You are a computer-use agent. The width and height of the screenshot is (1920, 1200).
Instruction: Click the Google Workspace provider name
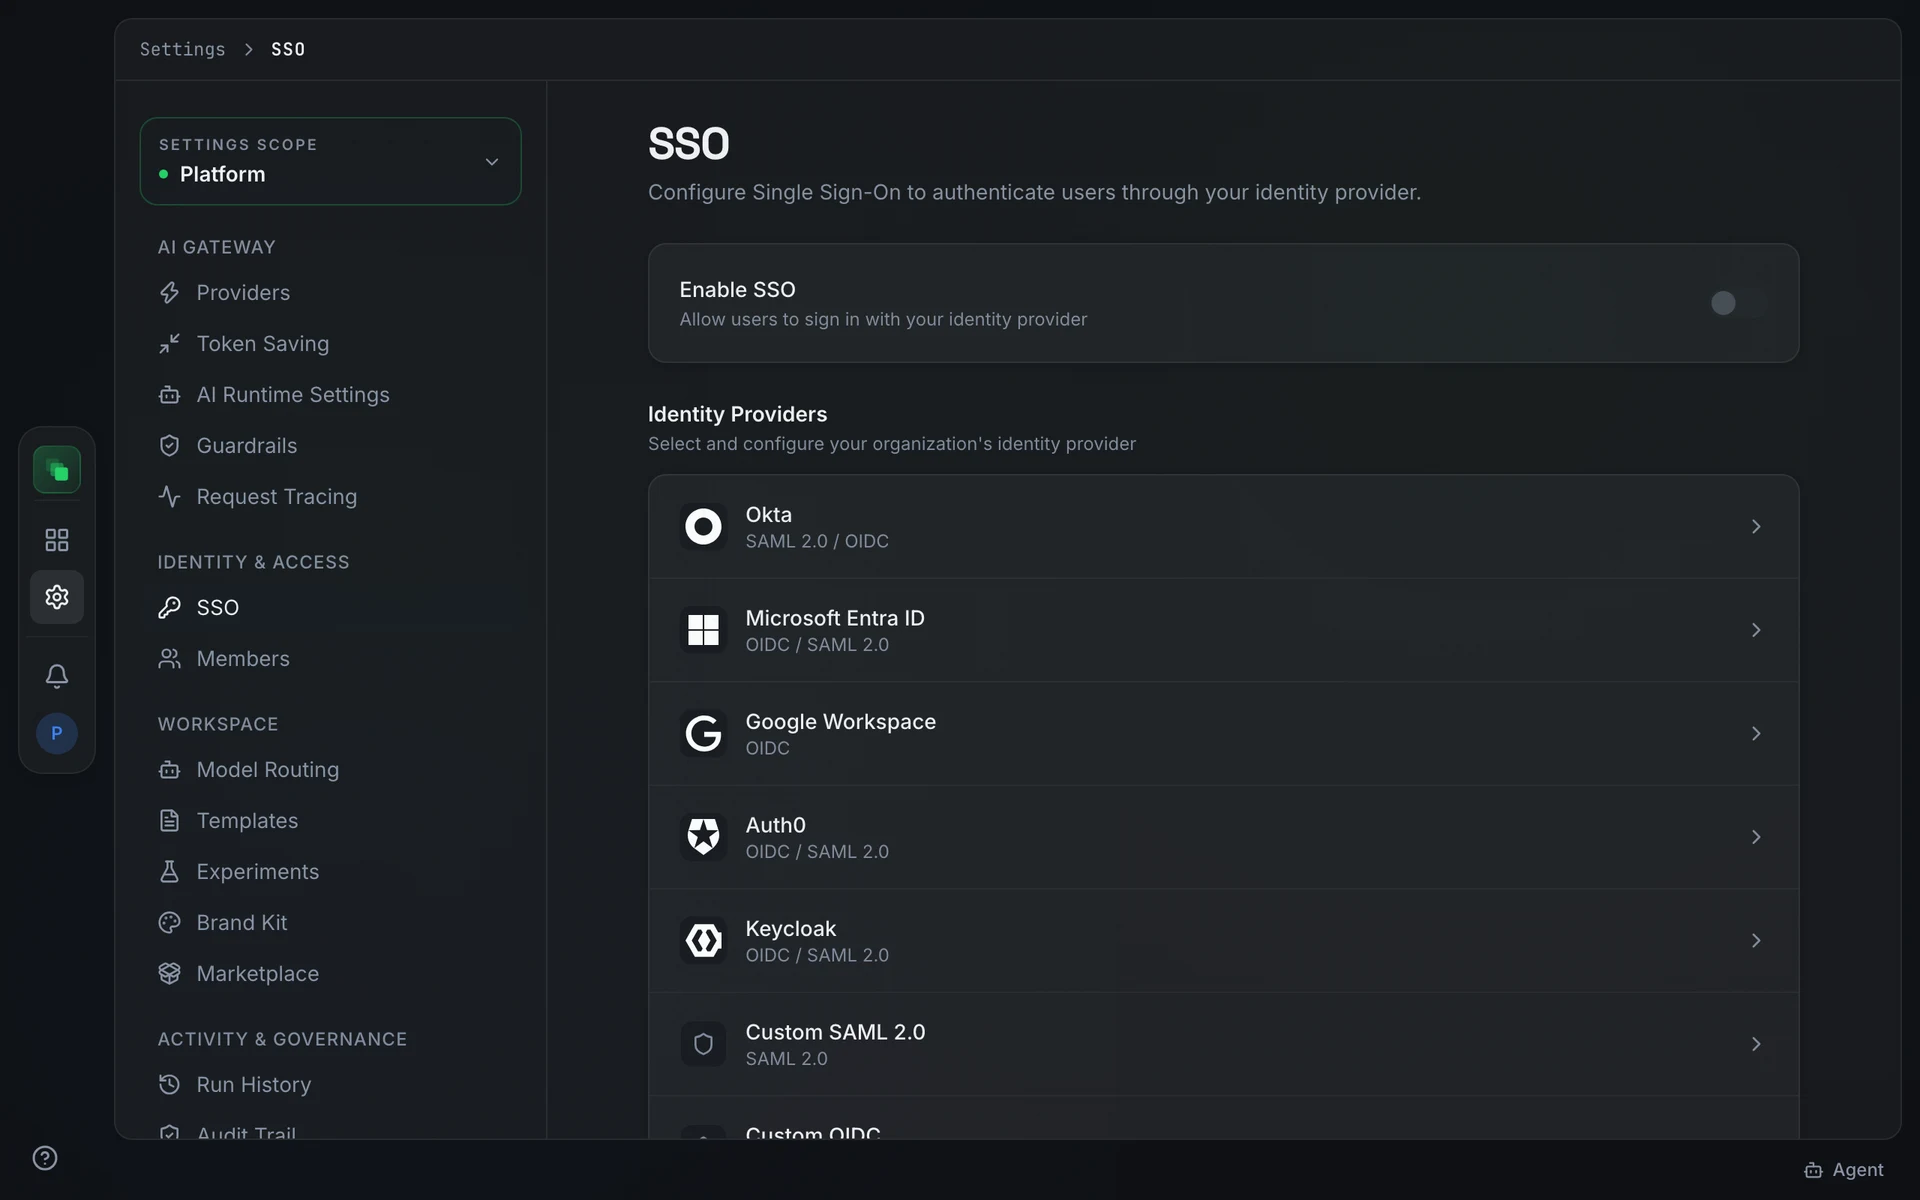[x=840, y=722]
